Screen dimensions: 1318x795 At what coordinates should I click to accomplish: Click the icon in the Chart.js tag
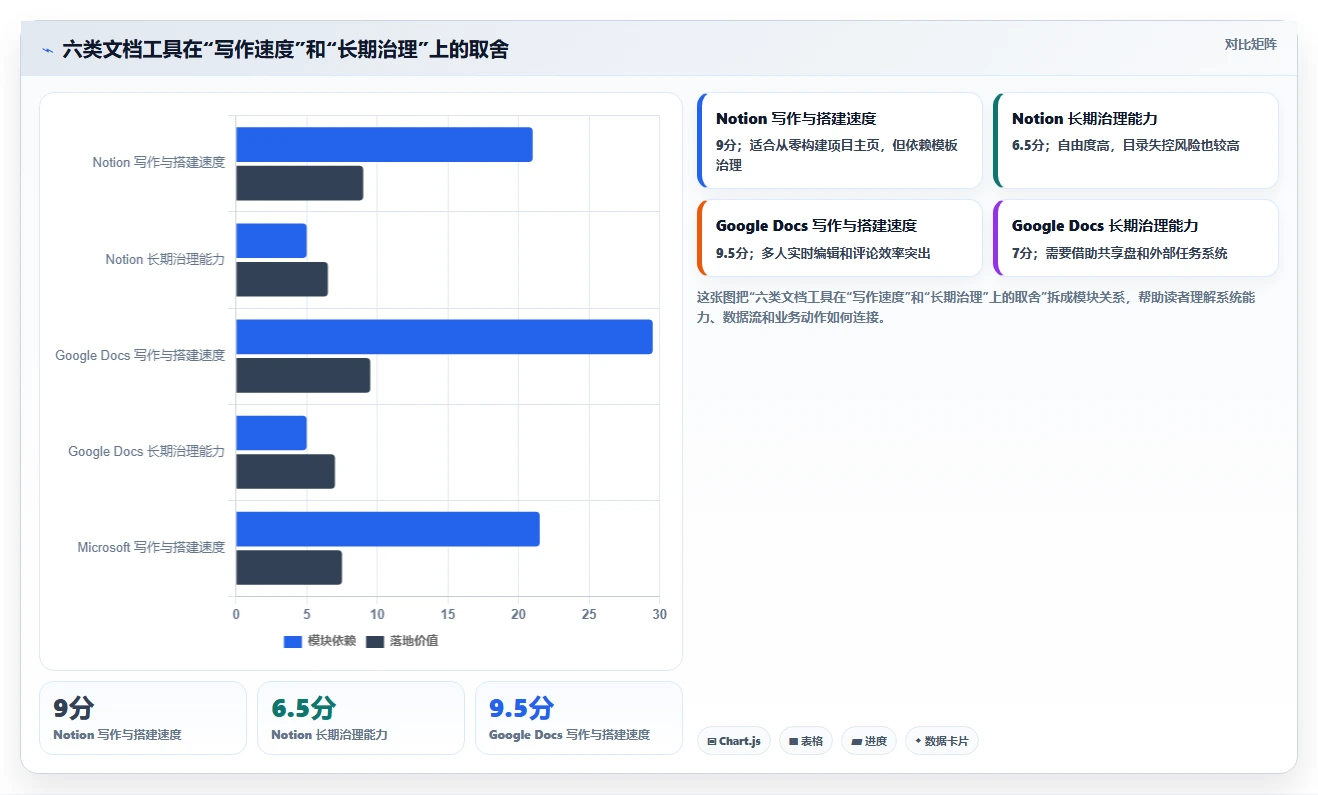[x=711, y=742]
